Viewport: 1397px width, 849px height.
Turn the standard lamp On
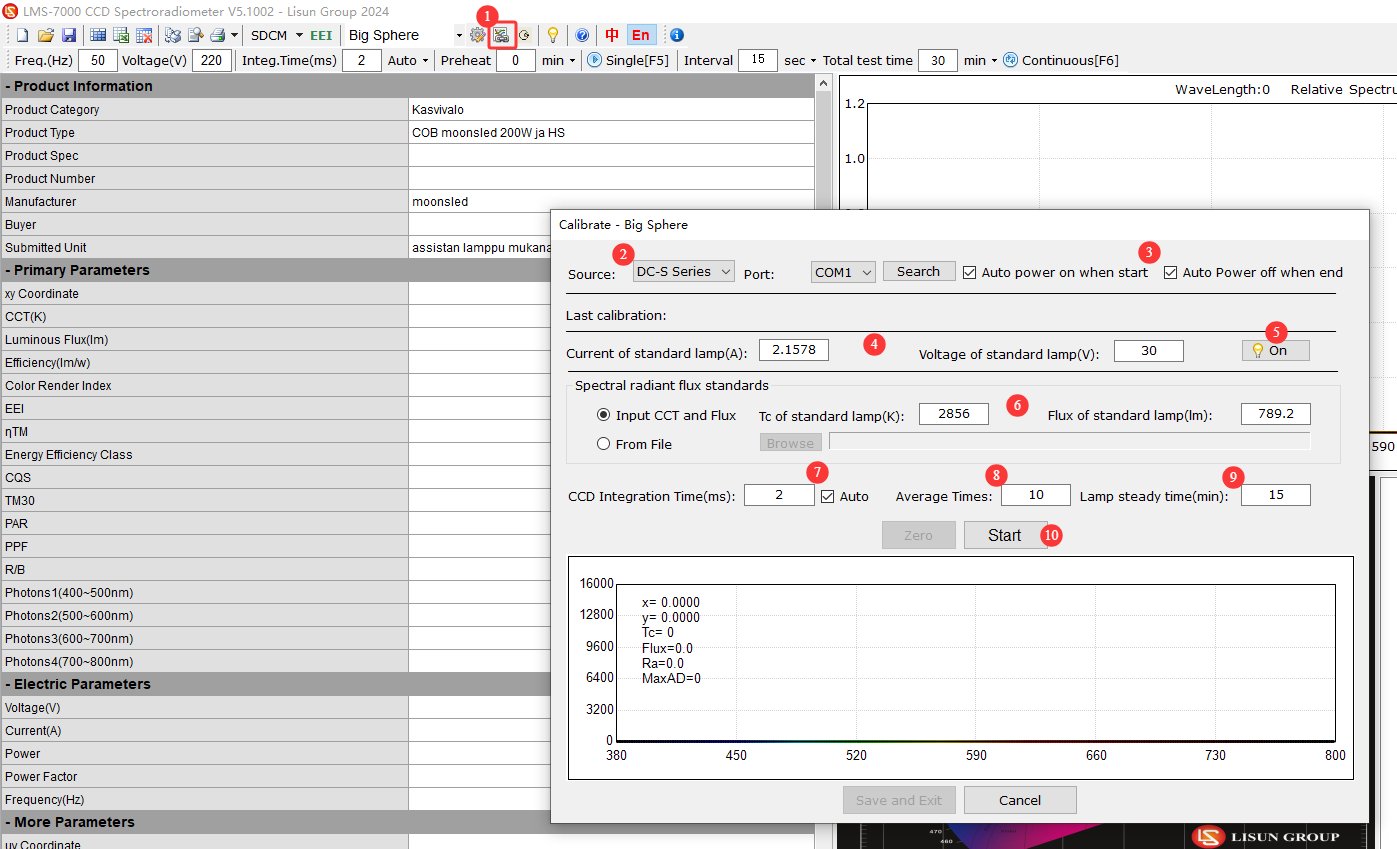(1275, 350)
